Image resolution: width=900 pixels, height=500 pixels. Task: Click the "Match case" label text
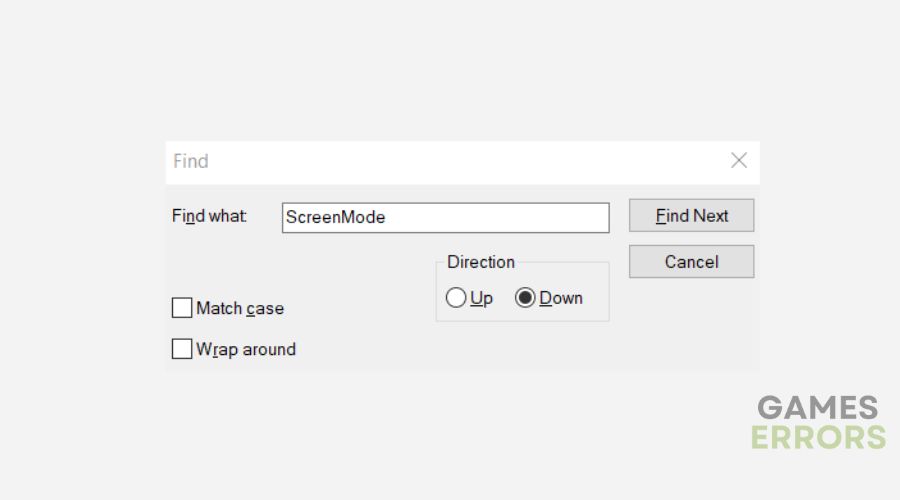pyautogui.click(x=240, y=309)
